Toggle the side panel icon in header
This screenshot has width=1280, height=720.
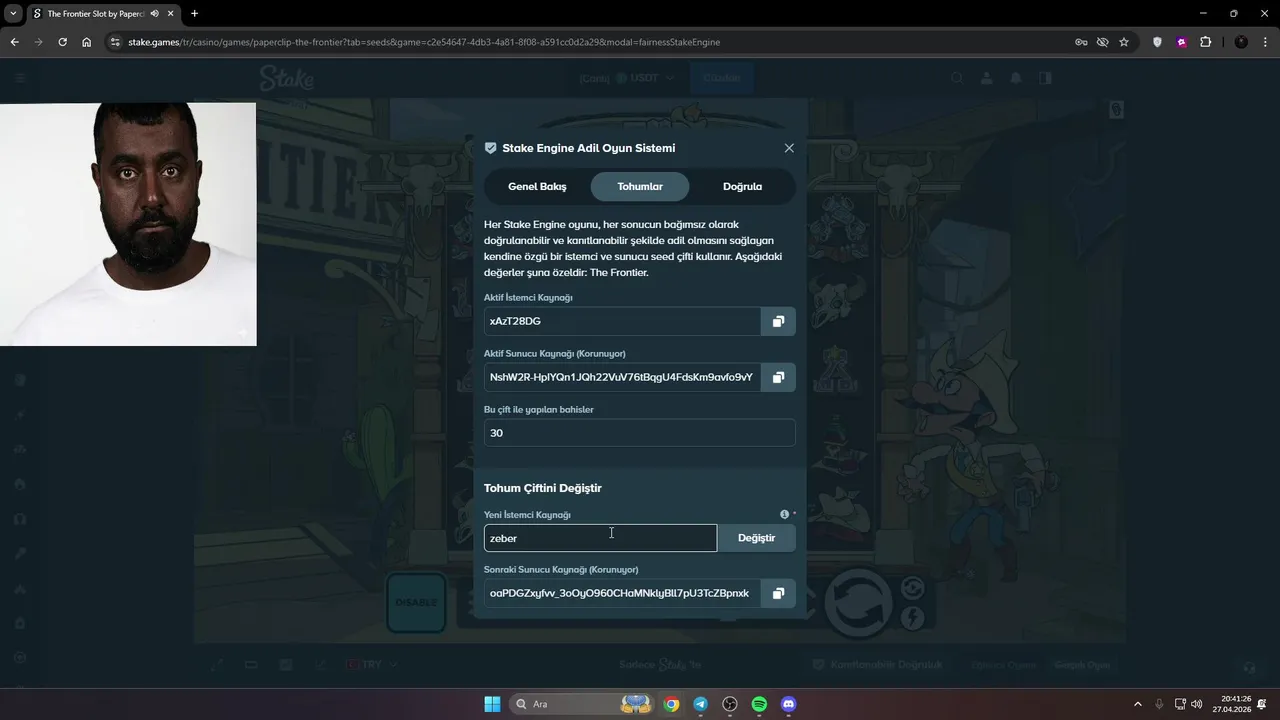(x=1045, y=78)
